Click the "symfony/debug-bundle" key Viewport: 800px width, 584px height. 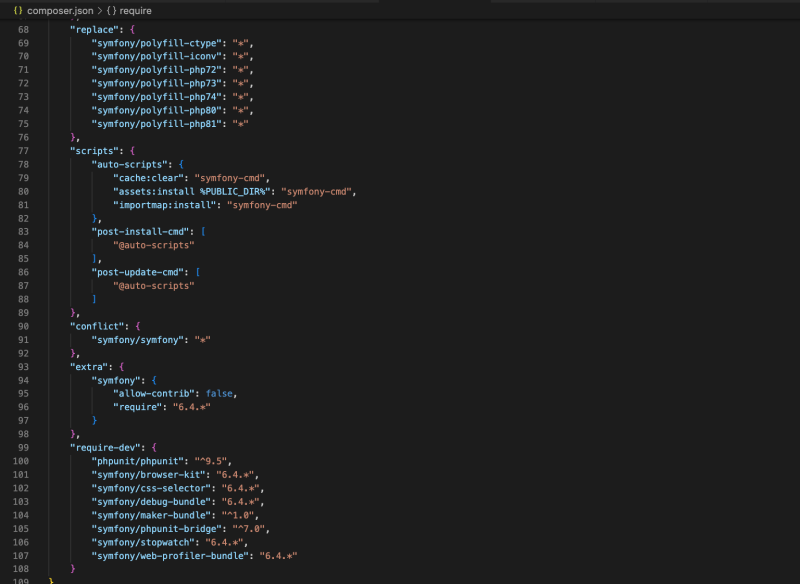point(151,502)
